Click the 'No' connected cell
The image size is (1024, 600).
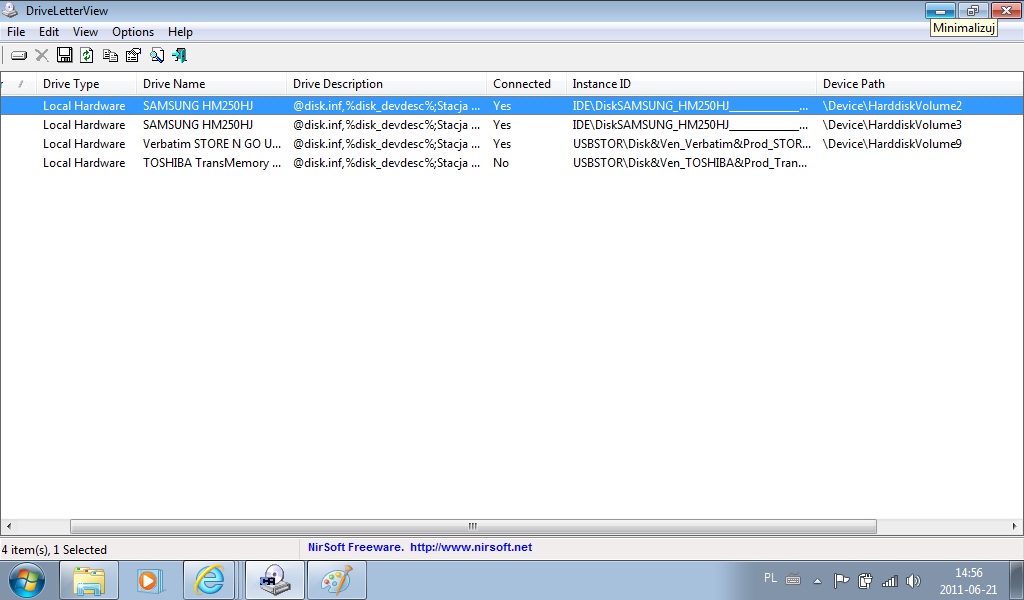pyautogui.click(x=501, y=163)
